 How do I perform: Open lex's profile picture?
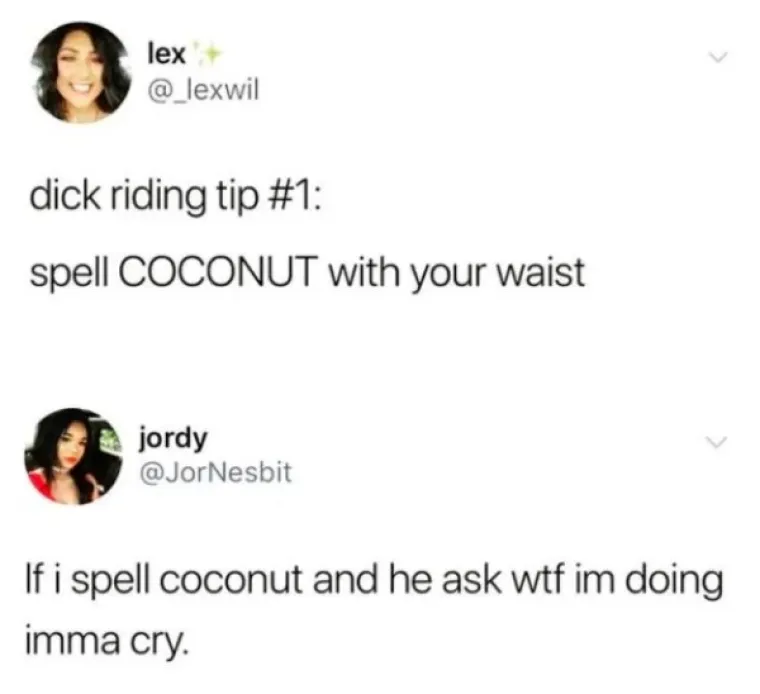[81, 72]
